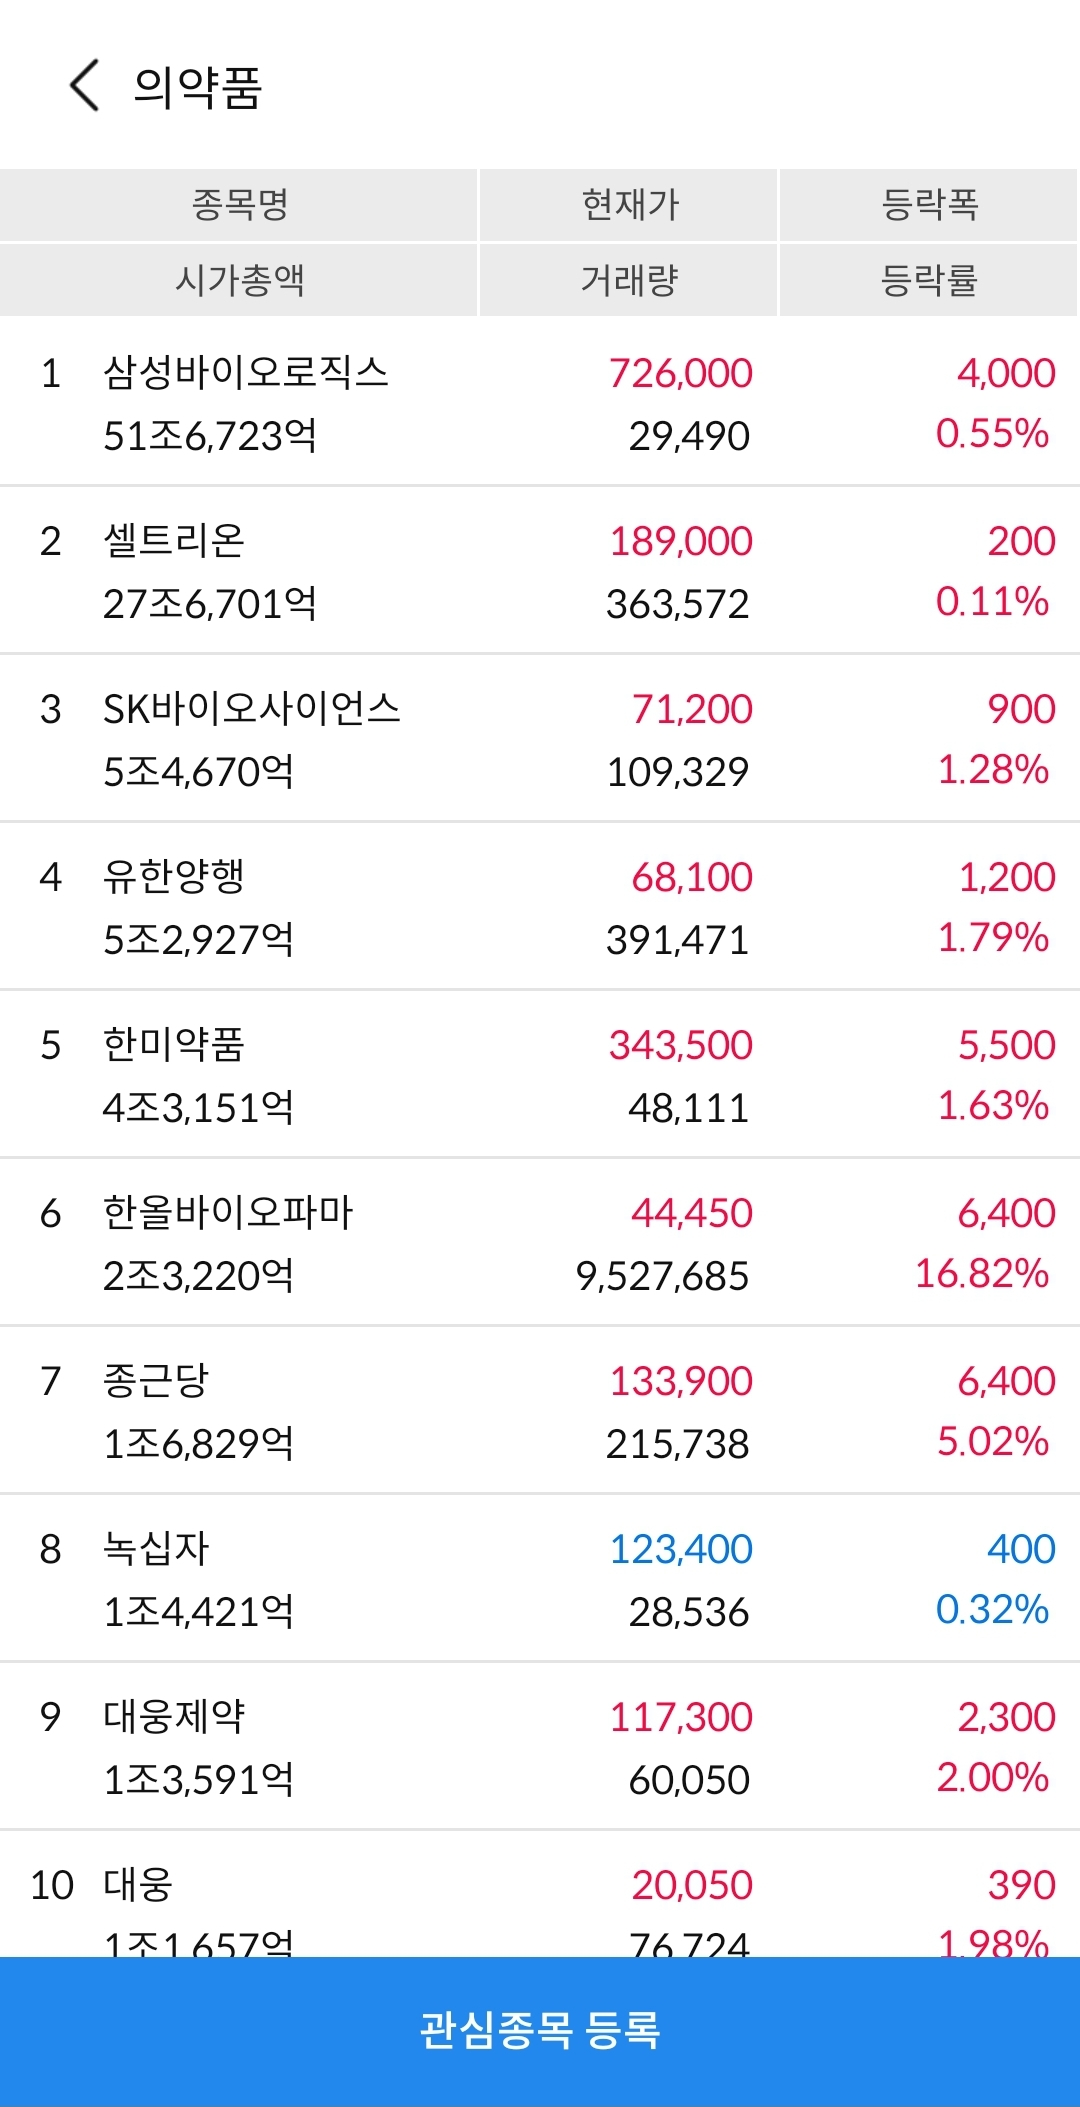Select 종근당 stock row
1080x2107 pixels.
coord(540,1411)
